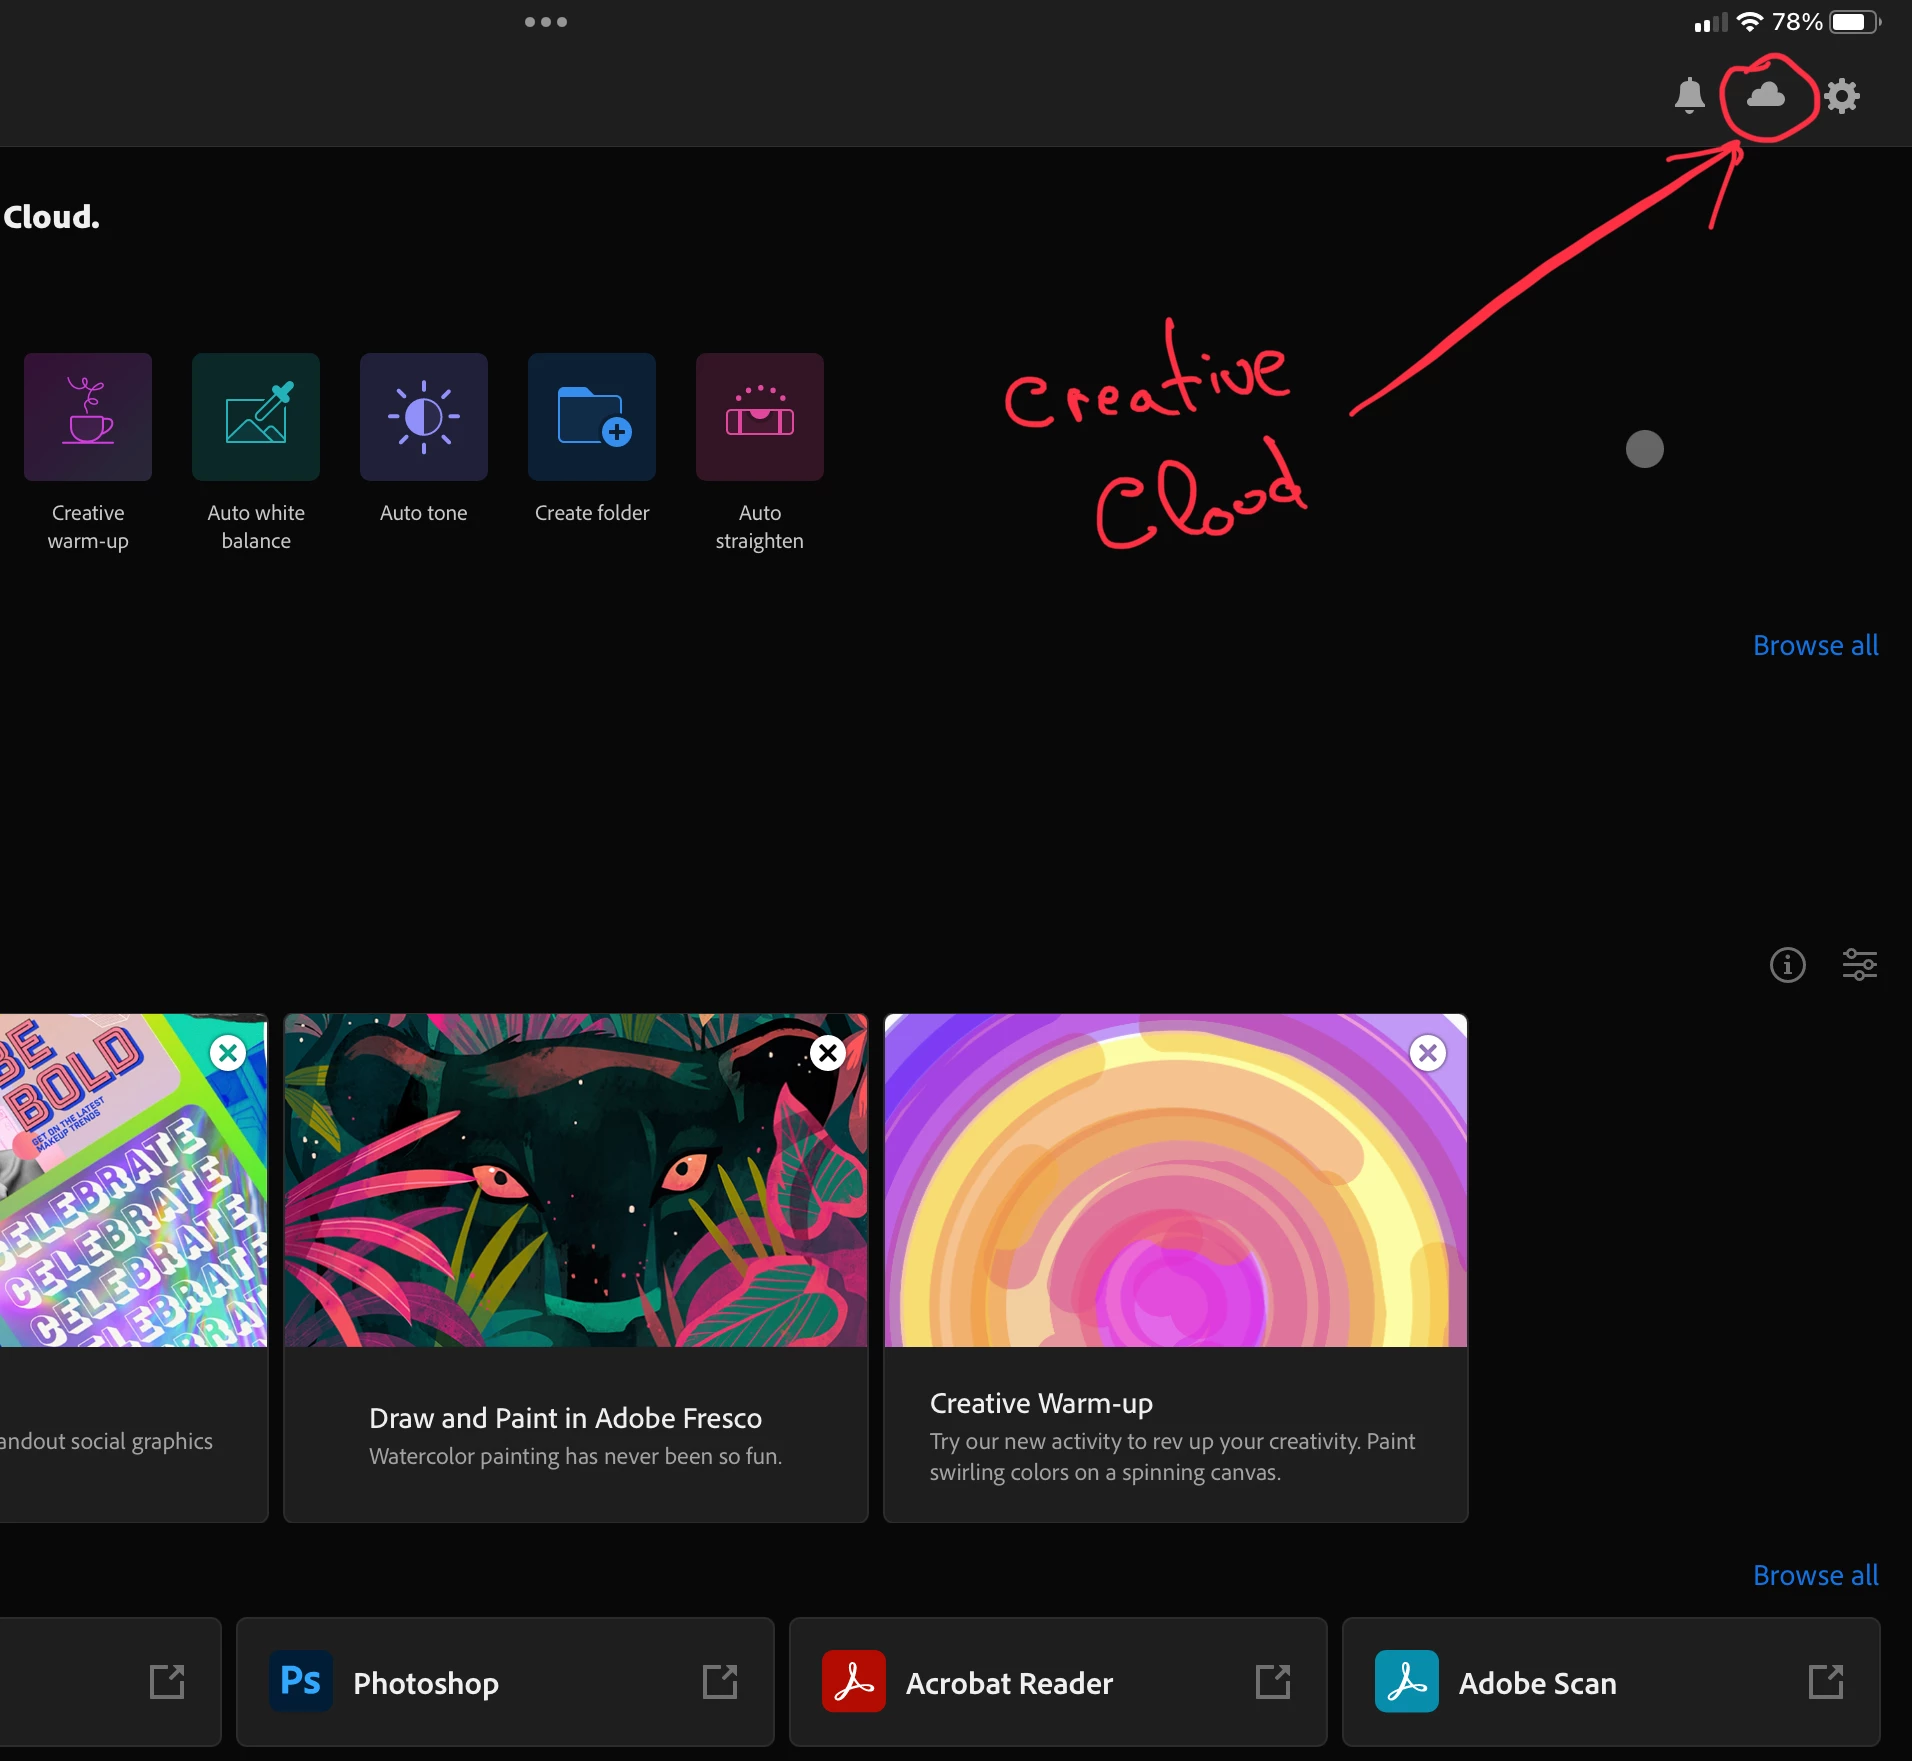Open Draw and Paint in Adobe Fresco title
Viewport: 1912px width, 1761px height.
[565, 1418]
